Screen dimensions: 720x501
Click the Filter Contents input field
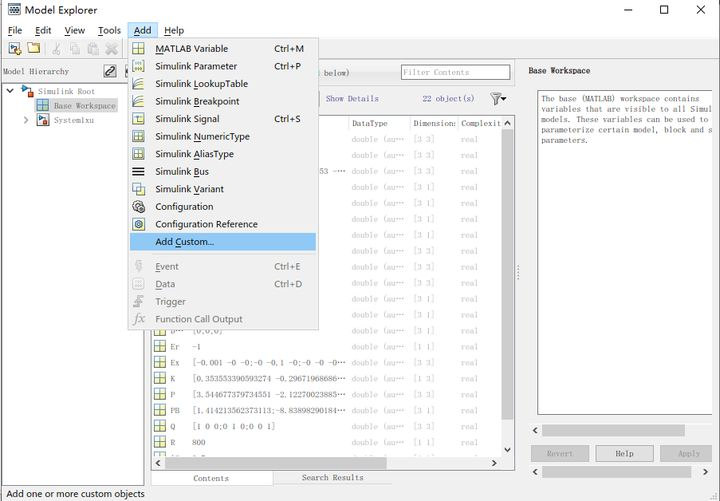[456, 72]
